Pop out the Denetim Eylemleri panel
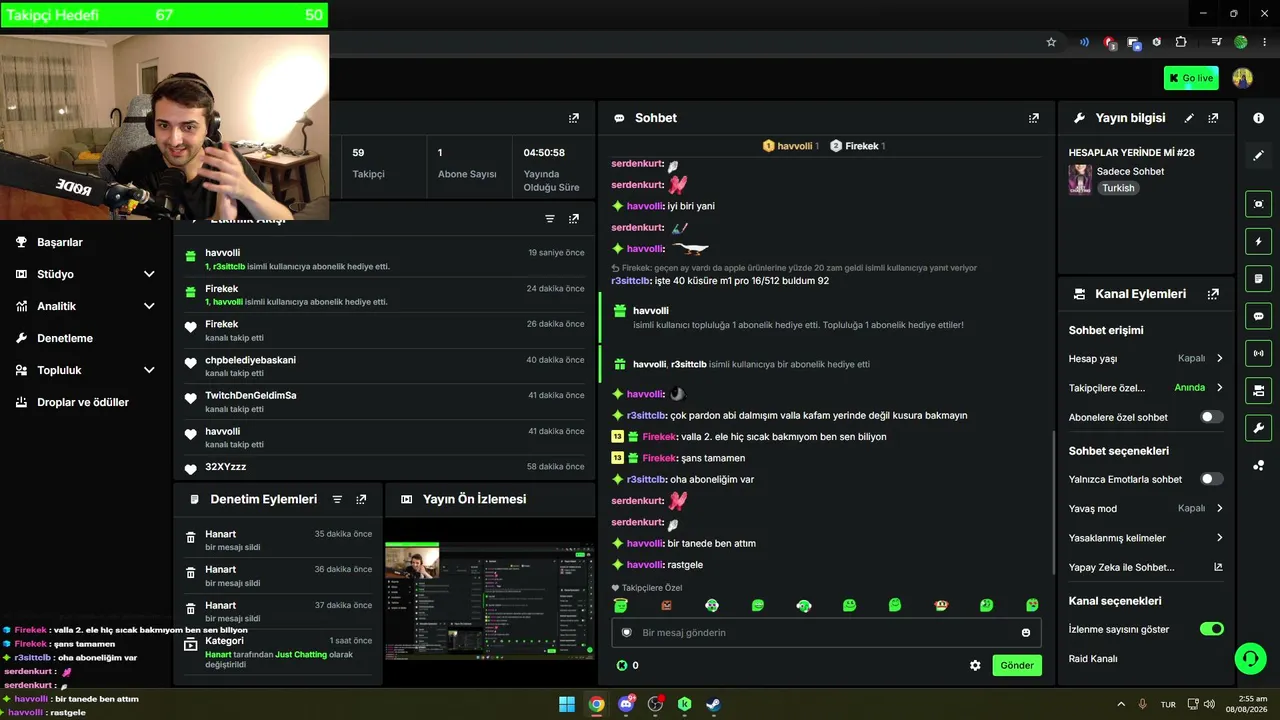Image resolution: width=1280 pixels, height=720 pixels. pos(361,499)
